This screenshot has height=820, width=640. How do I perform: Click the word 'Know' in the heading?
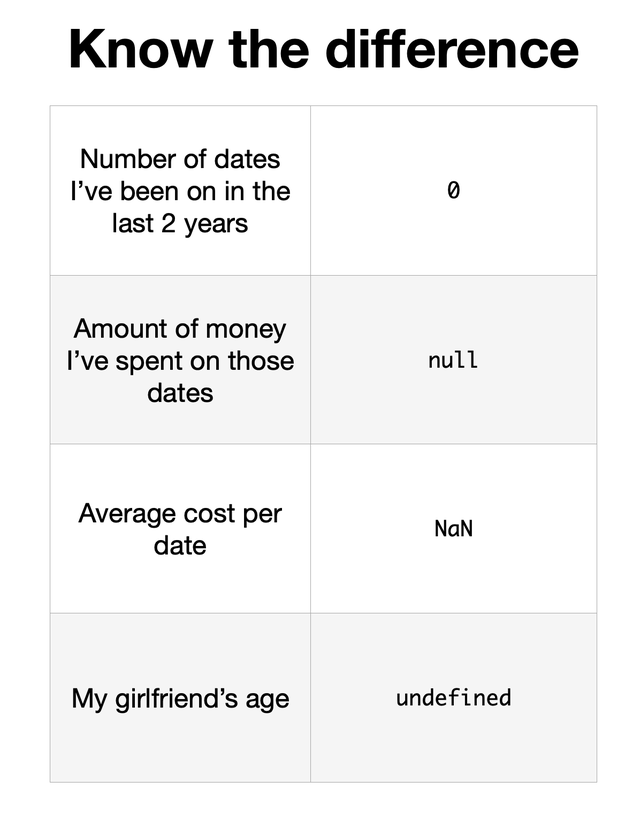click(x=140, y=49)
